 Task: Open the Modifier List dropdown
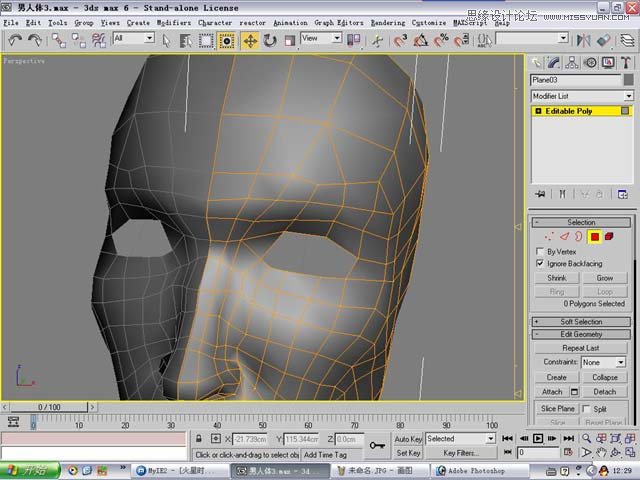click(x=628, y=96)
